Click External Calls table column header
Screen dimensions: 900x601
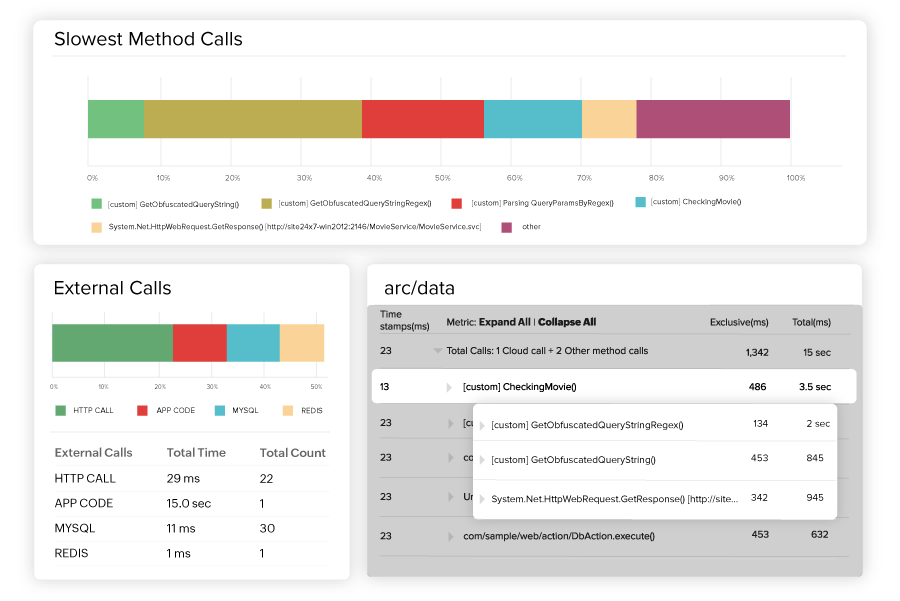93,453
